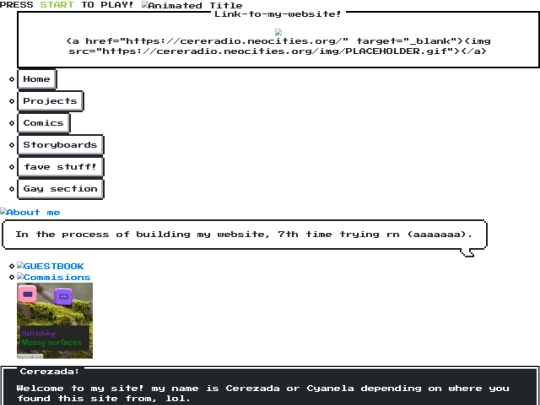Open the fave stuff! page

click(x=60, y=167)
